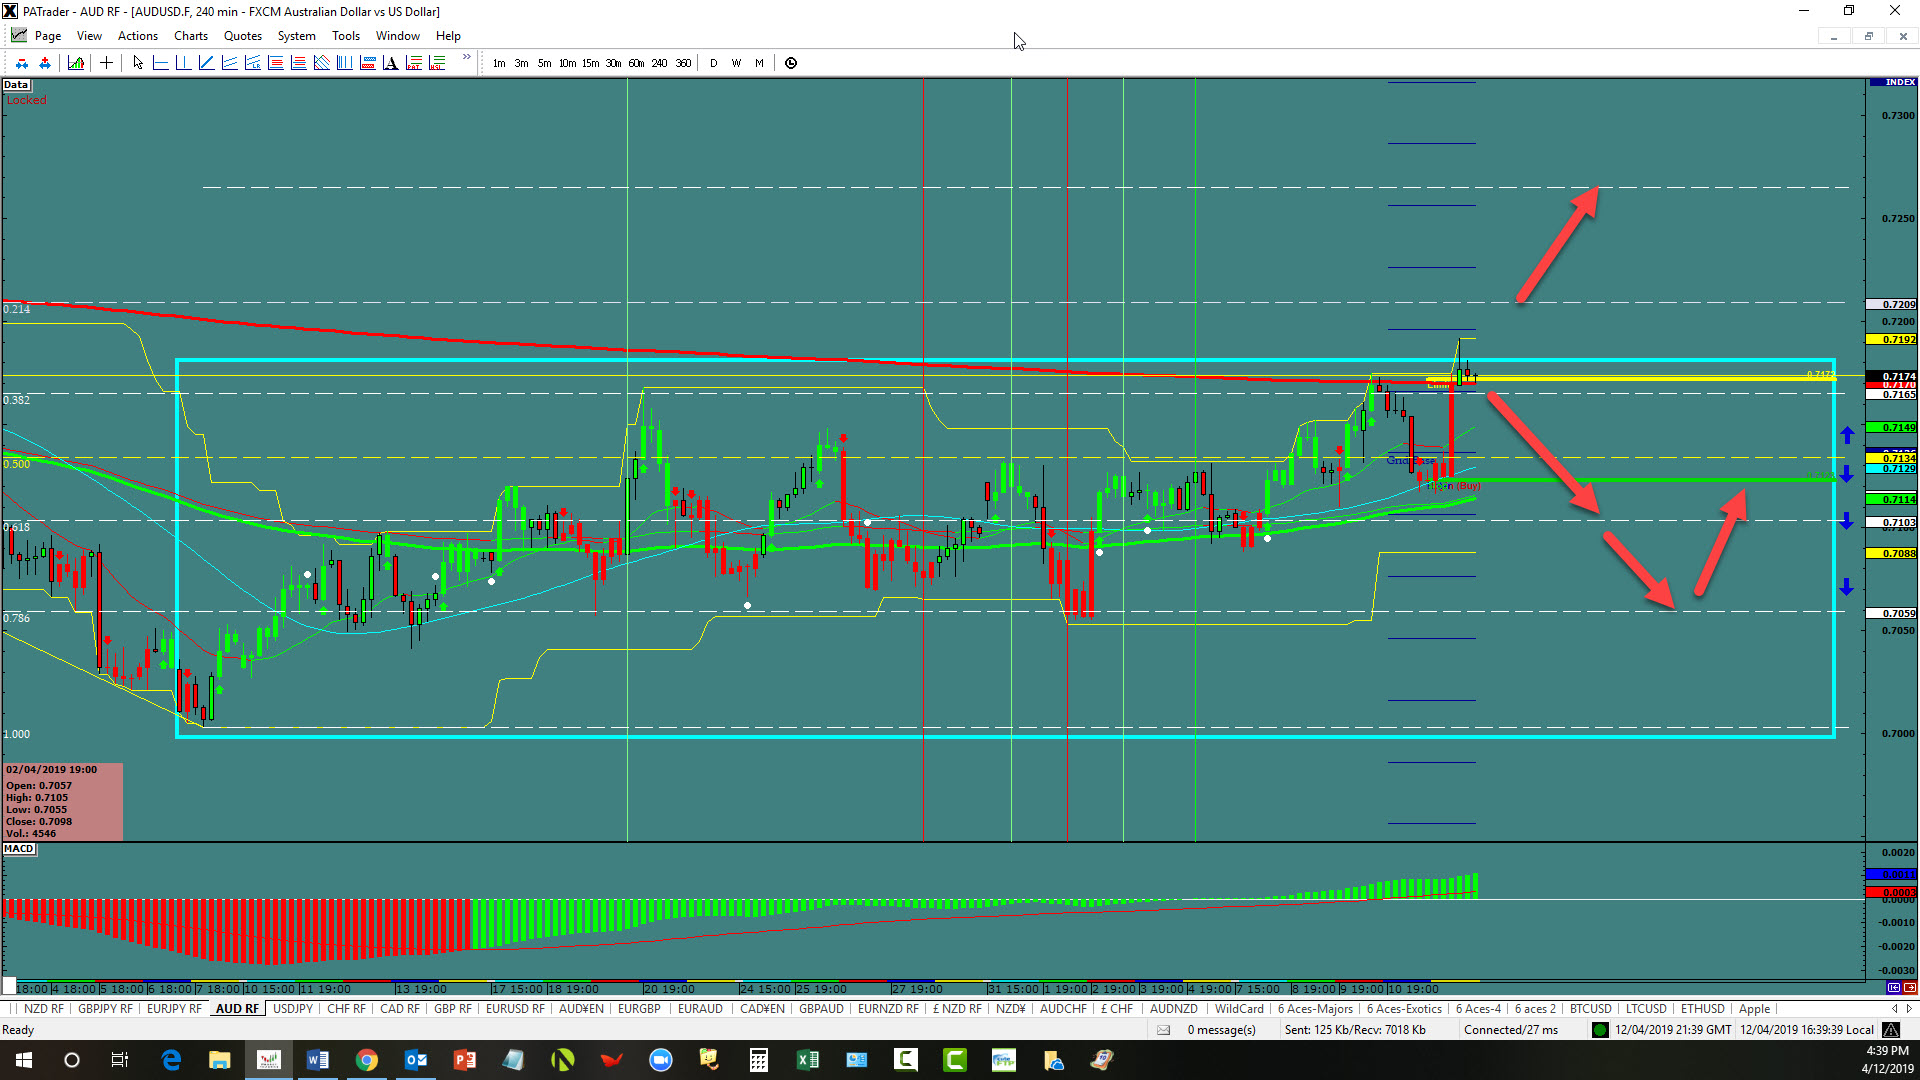Open the Charts menu

click(190, 36)
